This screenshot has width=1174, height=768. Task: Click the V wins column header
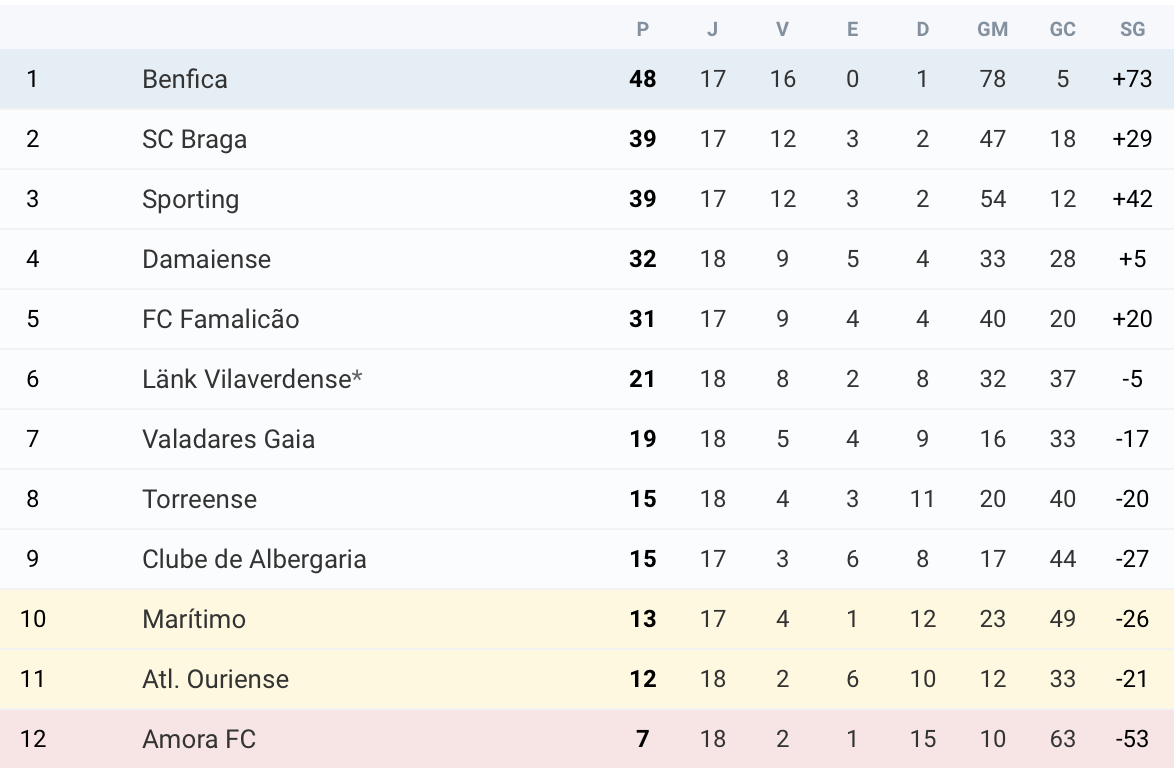click(x=782, y=30)
